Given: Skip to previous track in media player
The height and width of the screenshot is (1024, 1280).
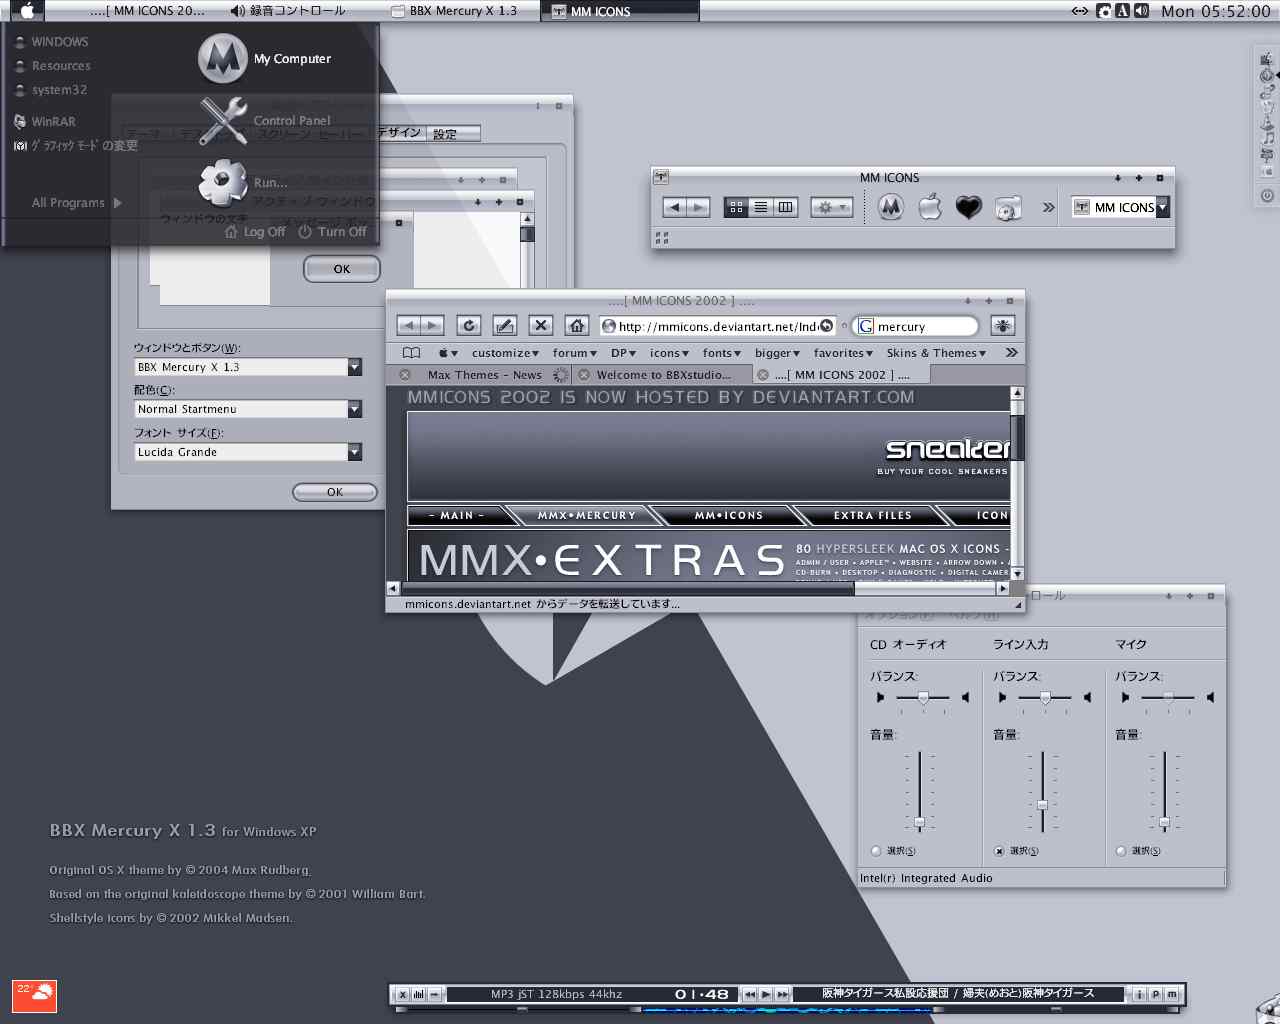Looking at the screenshot, I should pos(749,994).
